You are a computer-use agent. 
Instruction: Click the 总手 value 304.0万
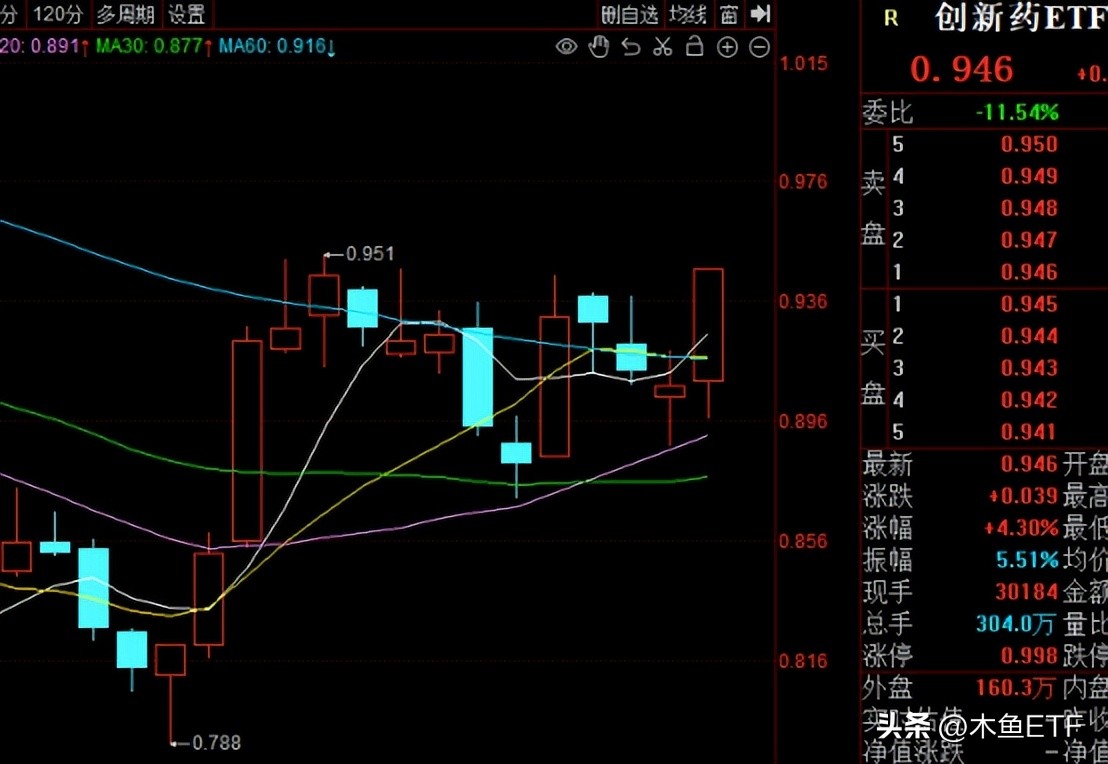[x=1016, y=624]
